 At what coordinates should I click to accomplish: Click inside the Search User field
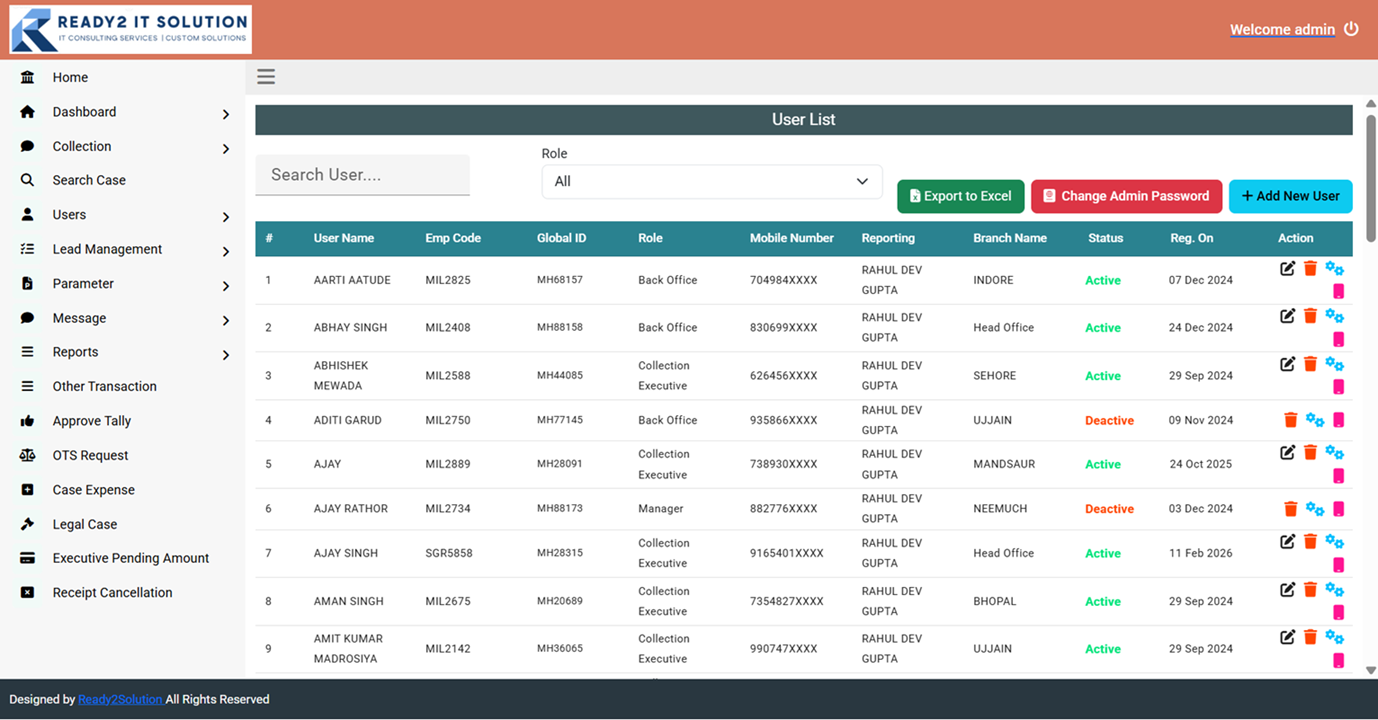[362, 174]
